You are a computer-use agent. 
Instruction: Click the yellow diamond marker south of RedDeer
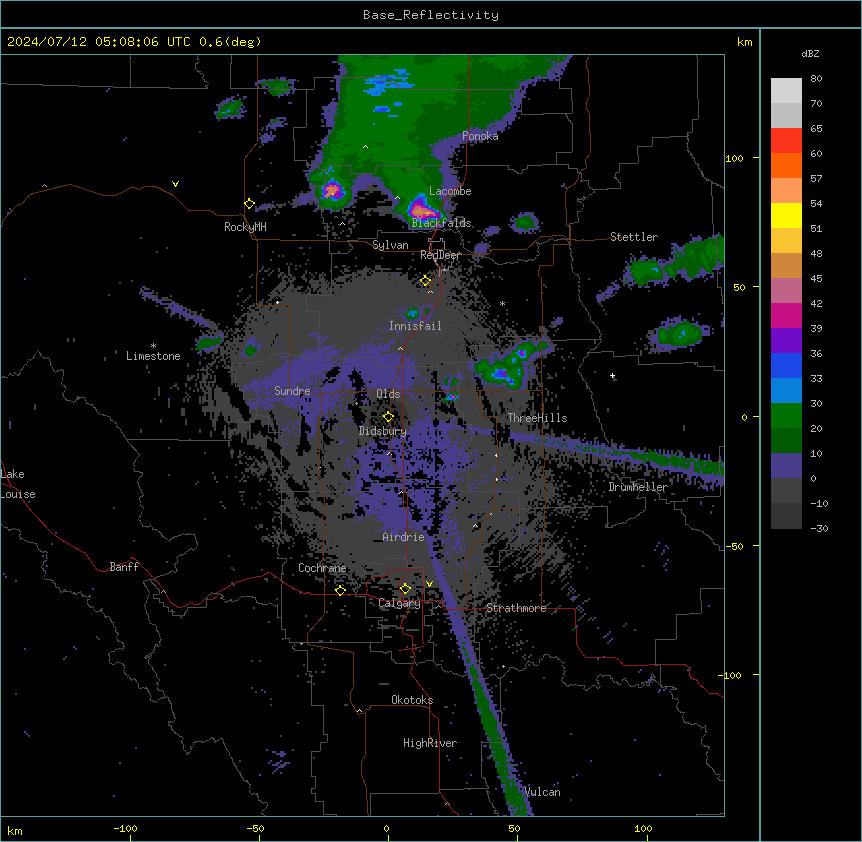[x=426, y=281]
